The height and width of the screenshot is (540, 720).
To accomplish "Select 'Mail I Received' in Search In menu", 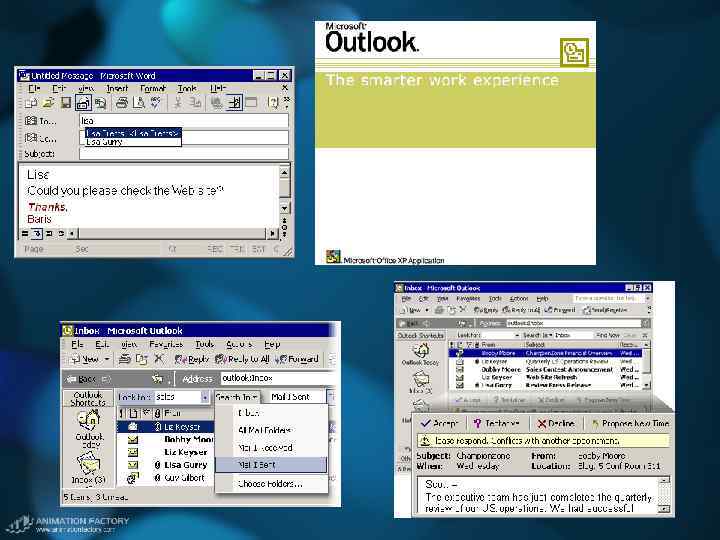I will 271,448.
